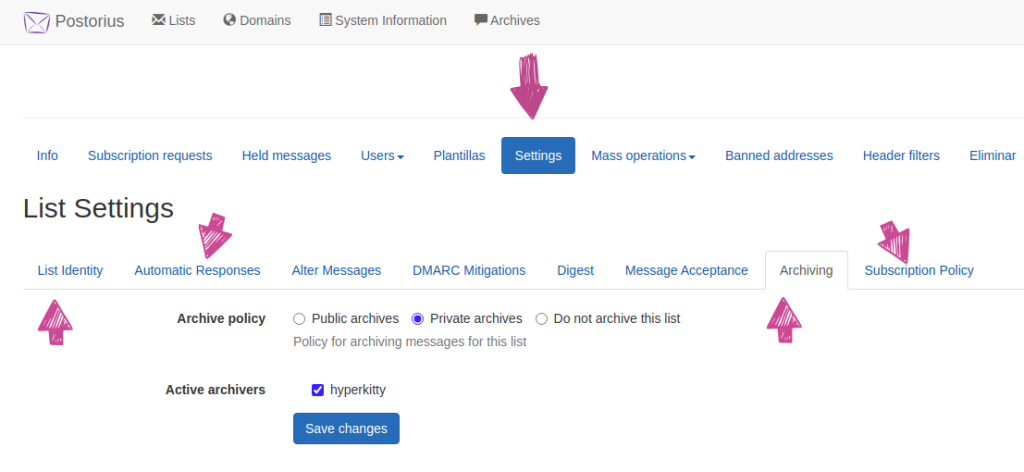The width and height of the screenshot is (1024, 472).
Task: Switch to the List Identity tab
Action: coord(71,270)
